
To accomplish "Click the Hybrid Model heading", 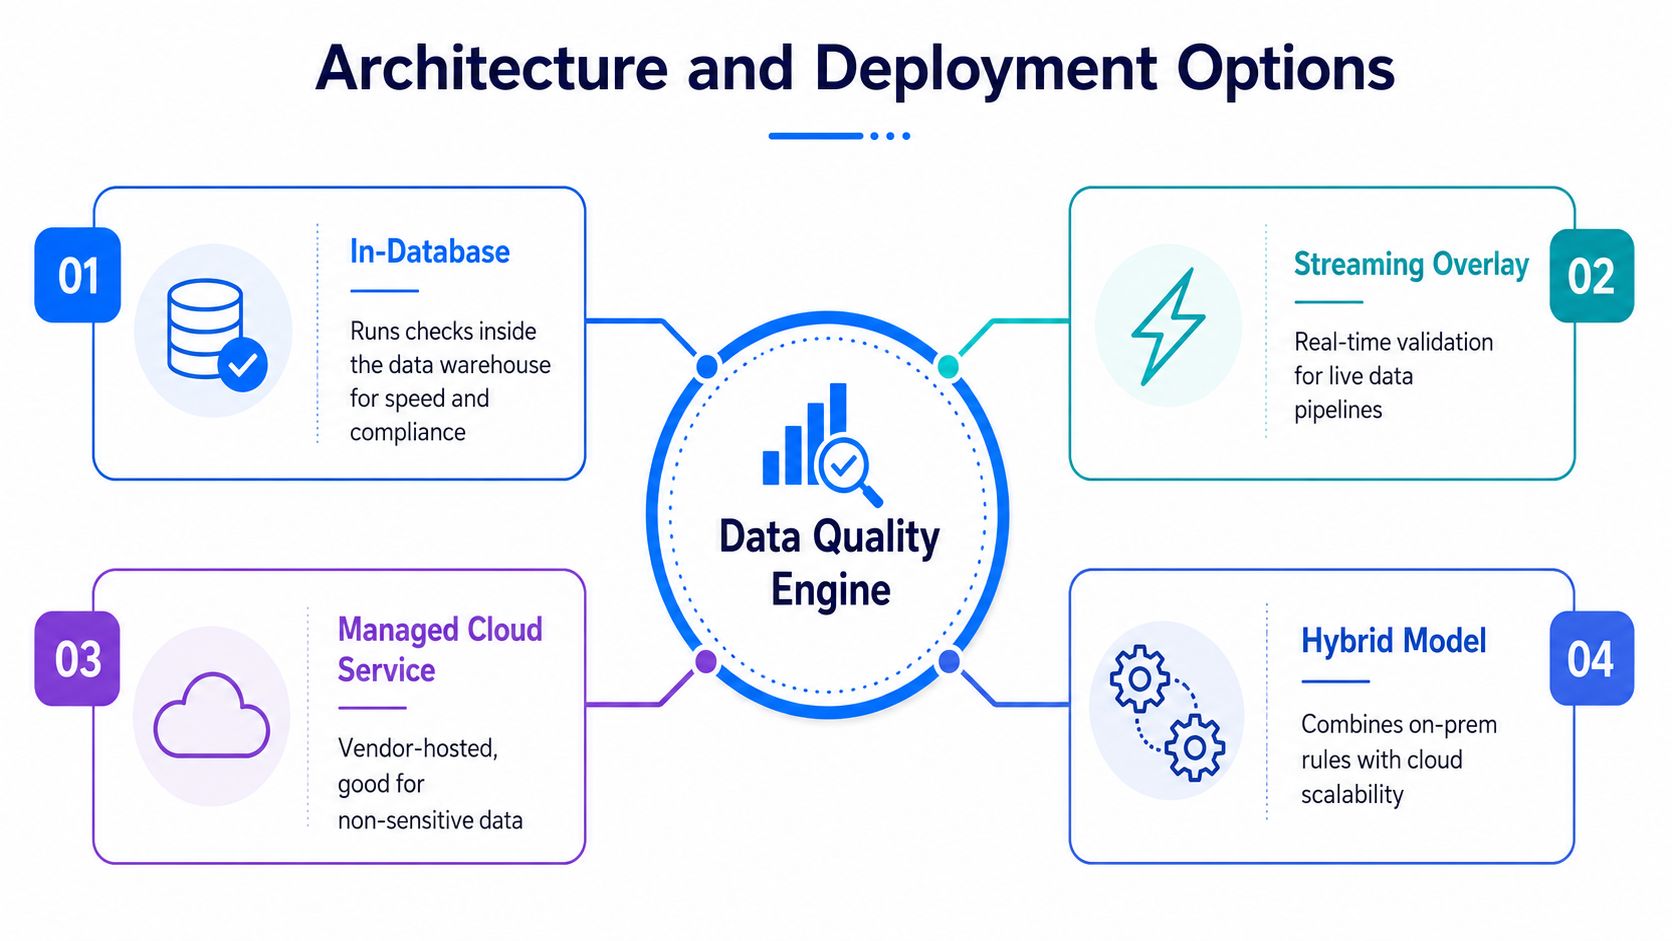I will (1393, 641).
